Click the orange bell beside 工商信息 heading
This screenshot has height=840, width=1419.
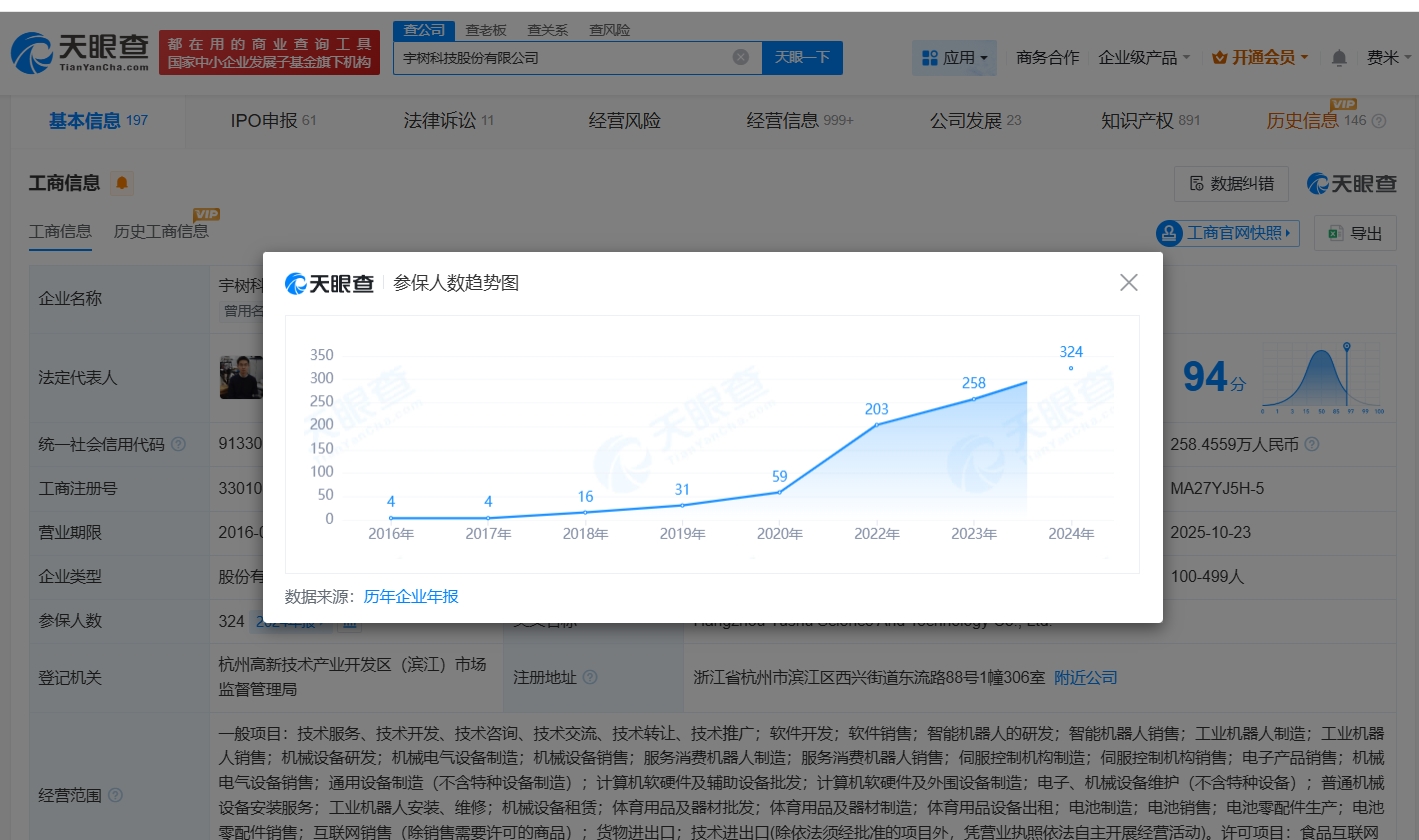[122, 183]
